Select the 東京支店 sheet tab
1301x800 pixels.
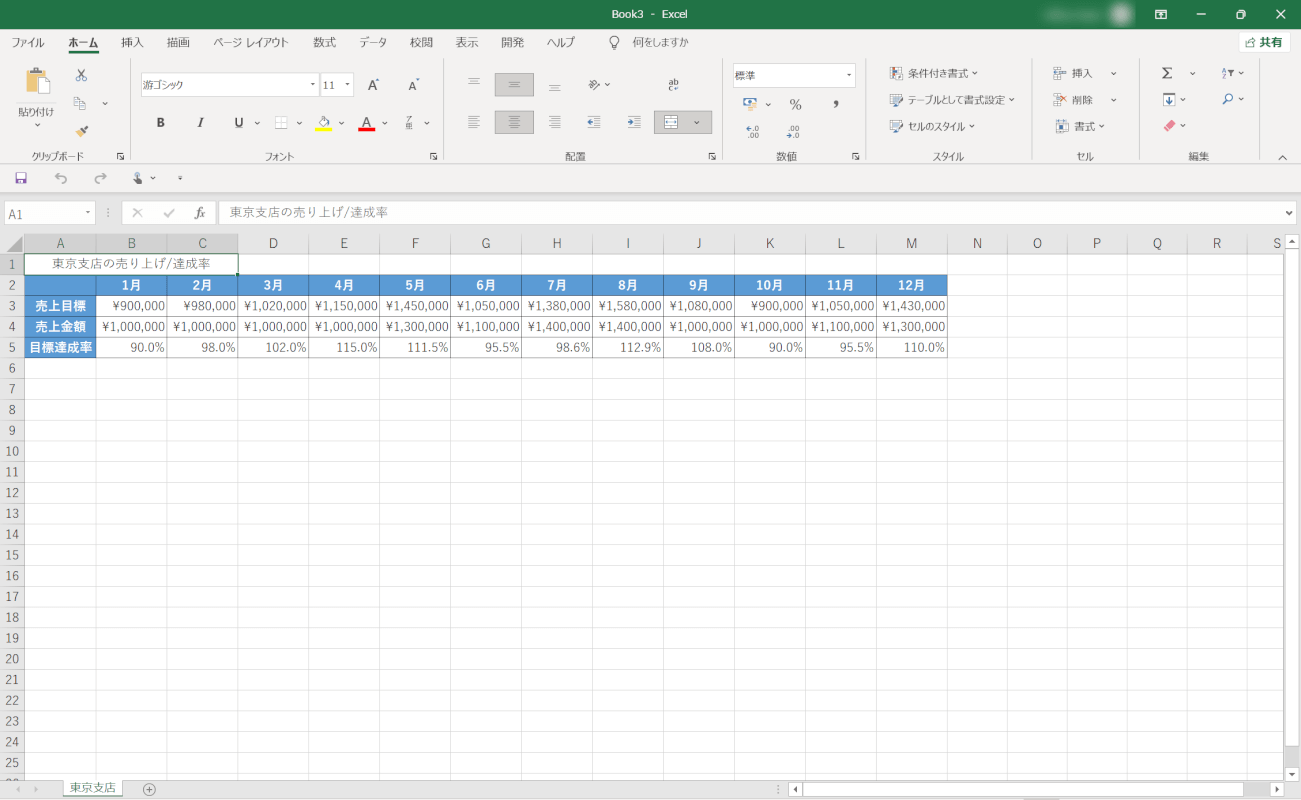(x=93, y=788)
